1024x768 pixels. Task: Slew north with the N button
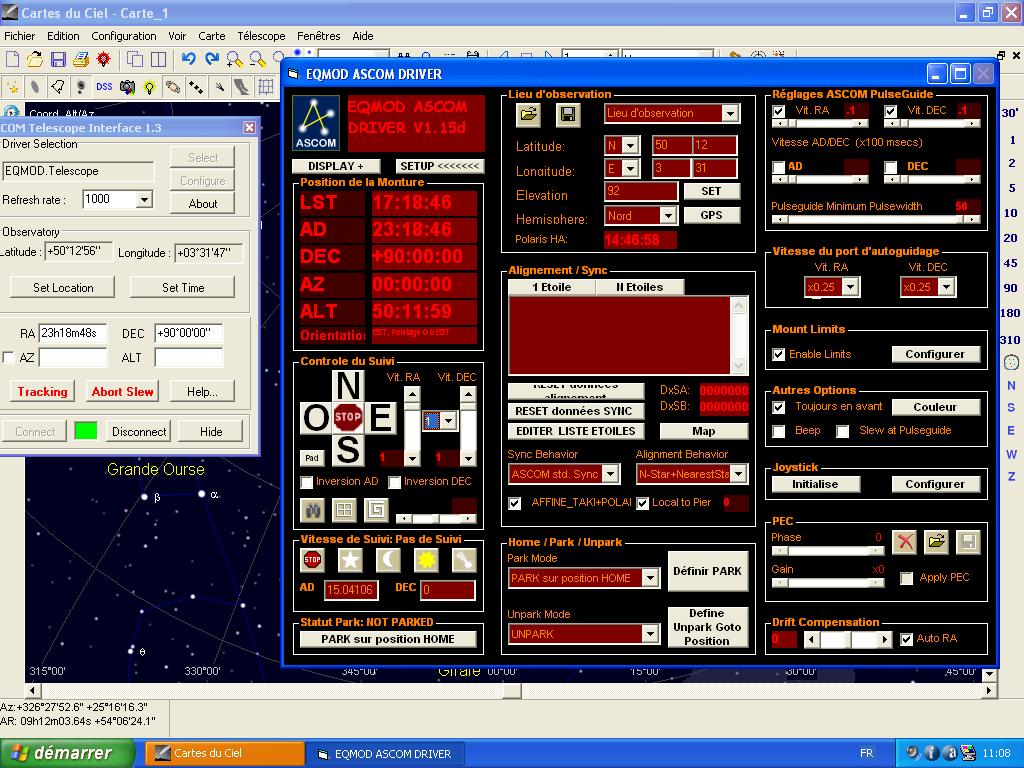(x=347, y=386)
